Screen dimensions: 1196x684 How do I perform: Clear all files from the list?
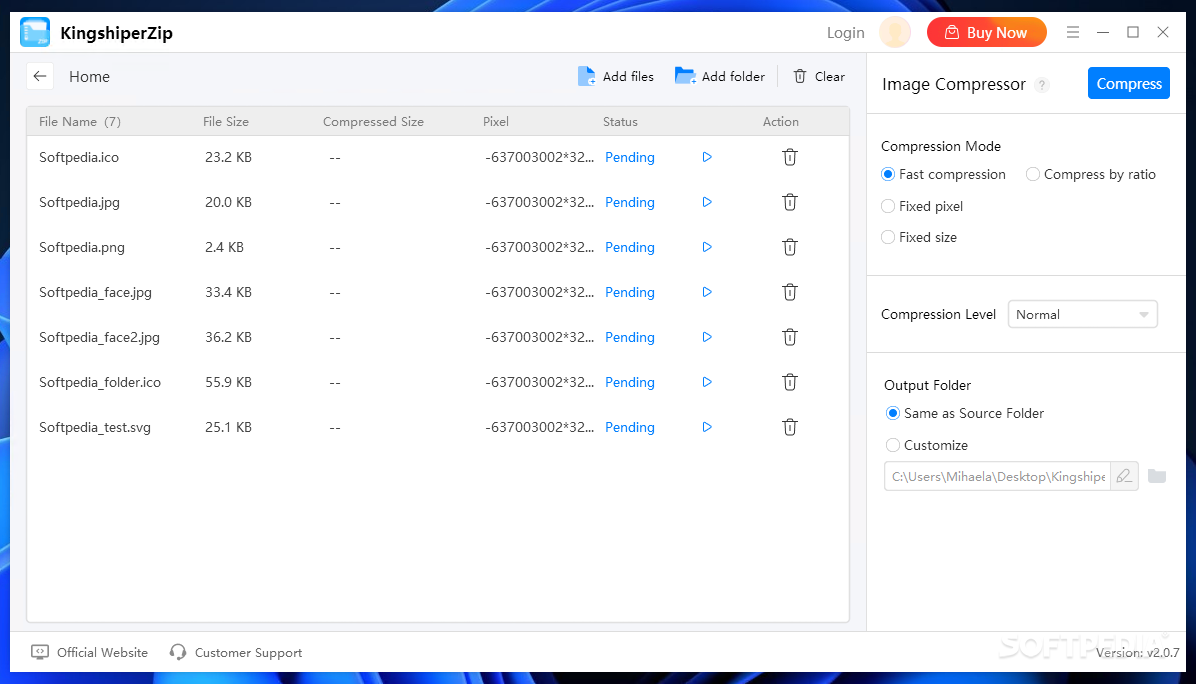pos(819,76)
